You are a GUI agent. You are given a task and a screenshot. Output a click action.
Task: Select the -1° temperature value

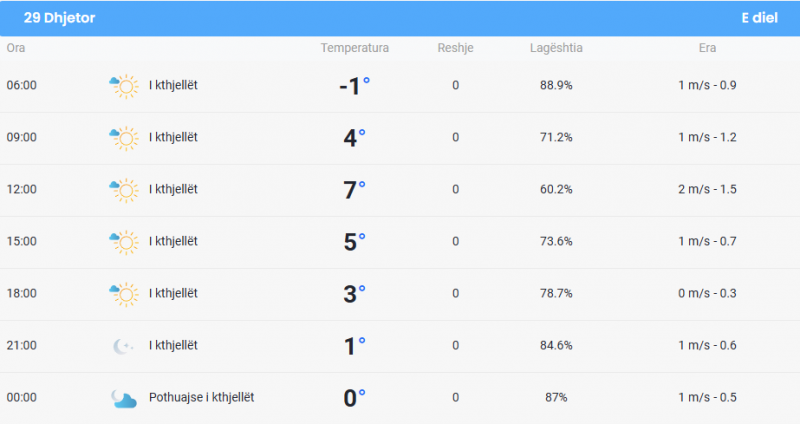point(355,86)
